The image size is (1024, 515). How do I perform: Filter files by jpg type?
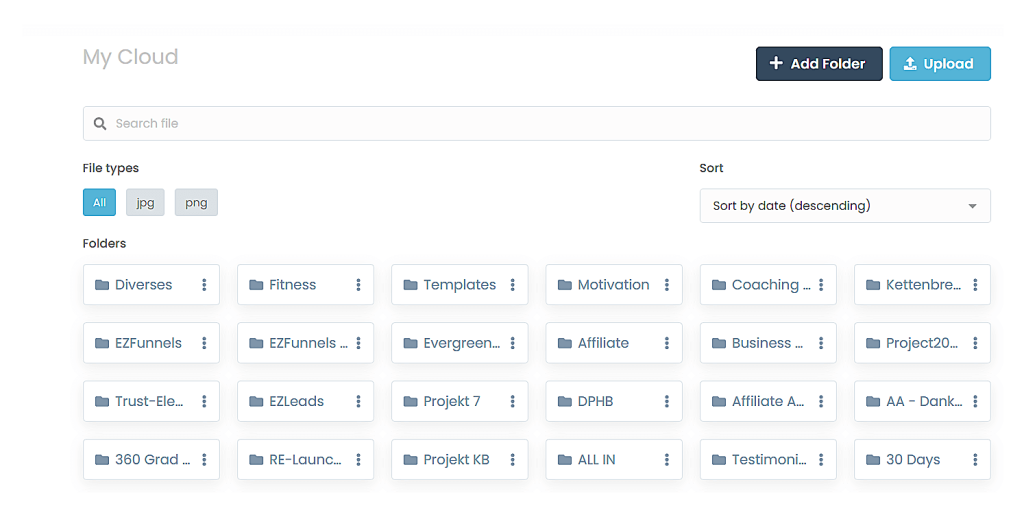pyautogui.click(x=145, y=202)
